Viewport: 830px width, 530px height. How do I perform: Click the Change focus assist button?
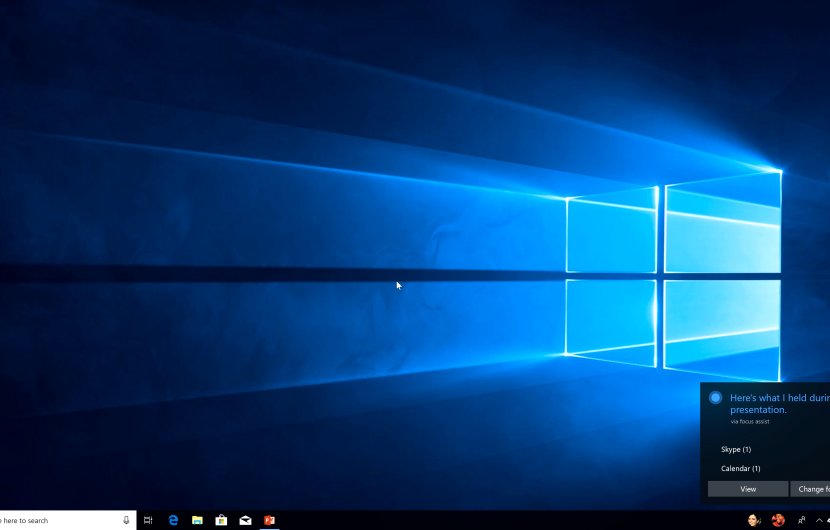click(x=810, y=489)
